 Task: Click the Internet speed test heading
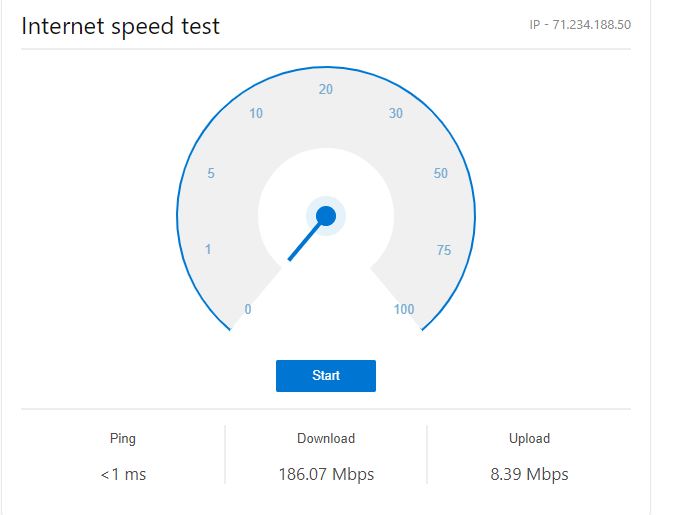coord(120,26)
